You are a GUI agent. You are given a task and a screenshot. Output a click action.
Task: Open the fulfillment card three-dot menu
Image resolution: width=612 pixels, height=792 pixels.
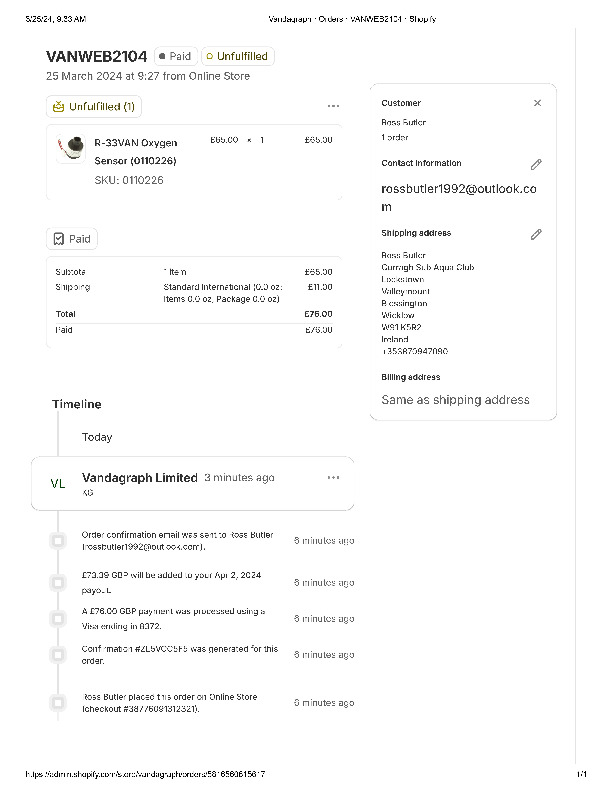tap(333, 106)
